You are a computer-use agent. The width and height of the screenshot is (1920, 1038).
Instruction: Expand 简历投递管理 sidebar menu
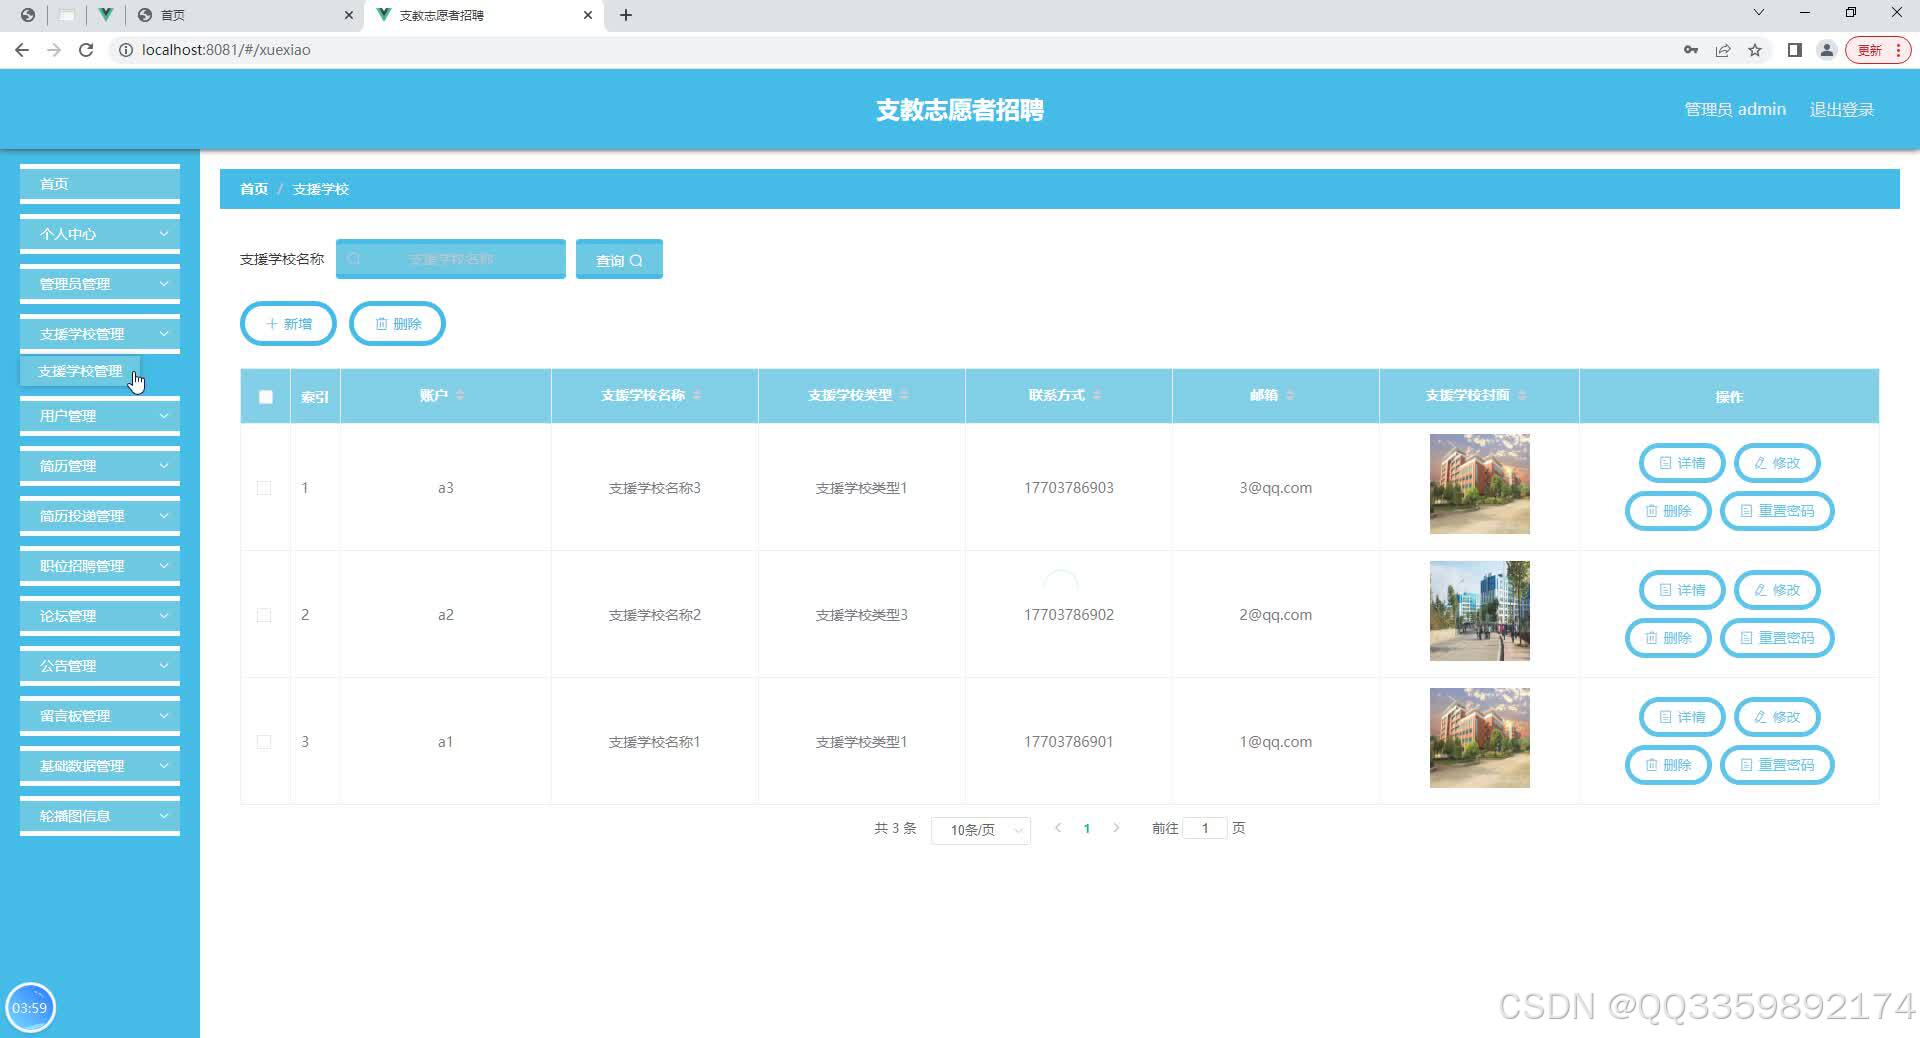coord(100,516)
